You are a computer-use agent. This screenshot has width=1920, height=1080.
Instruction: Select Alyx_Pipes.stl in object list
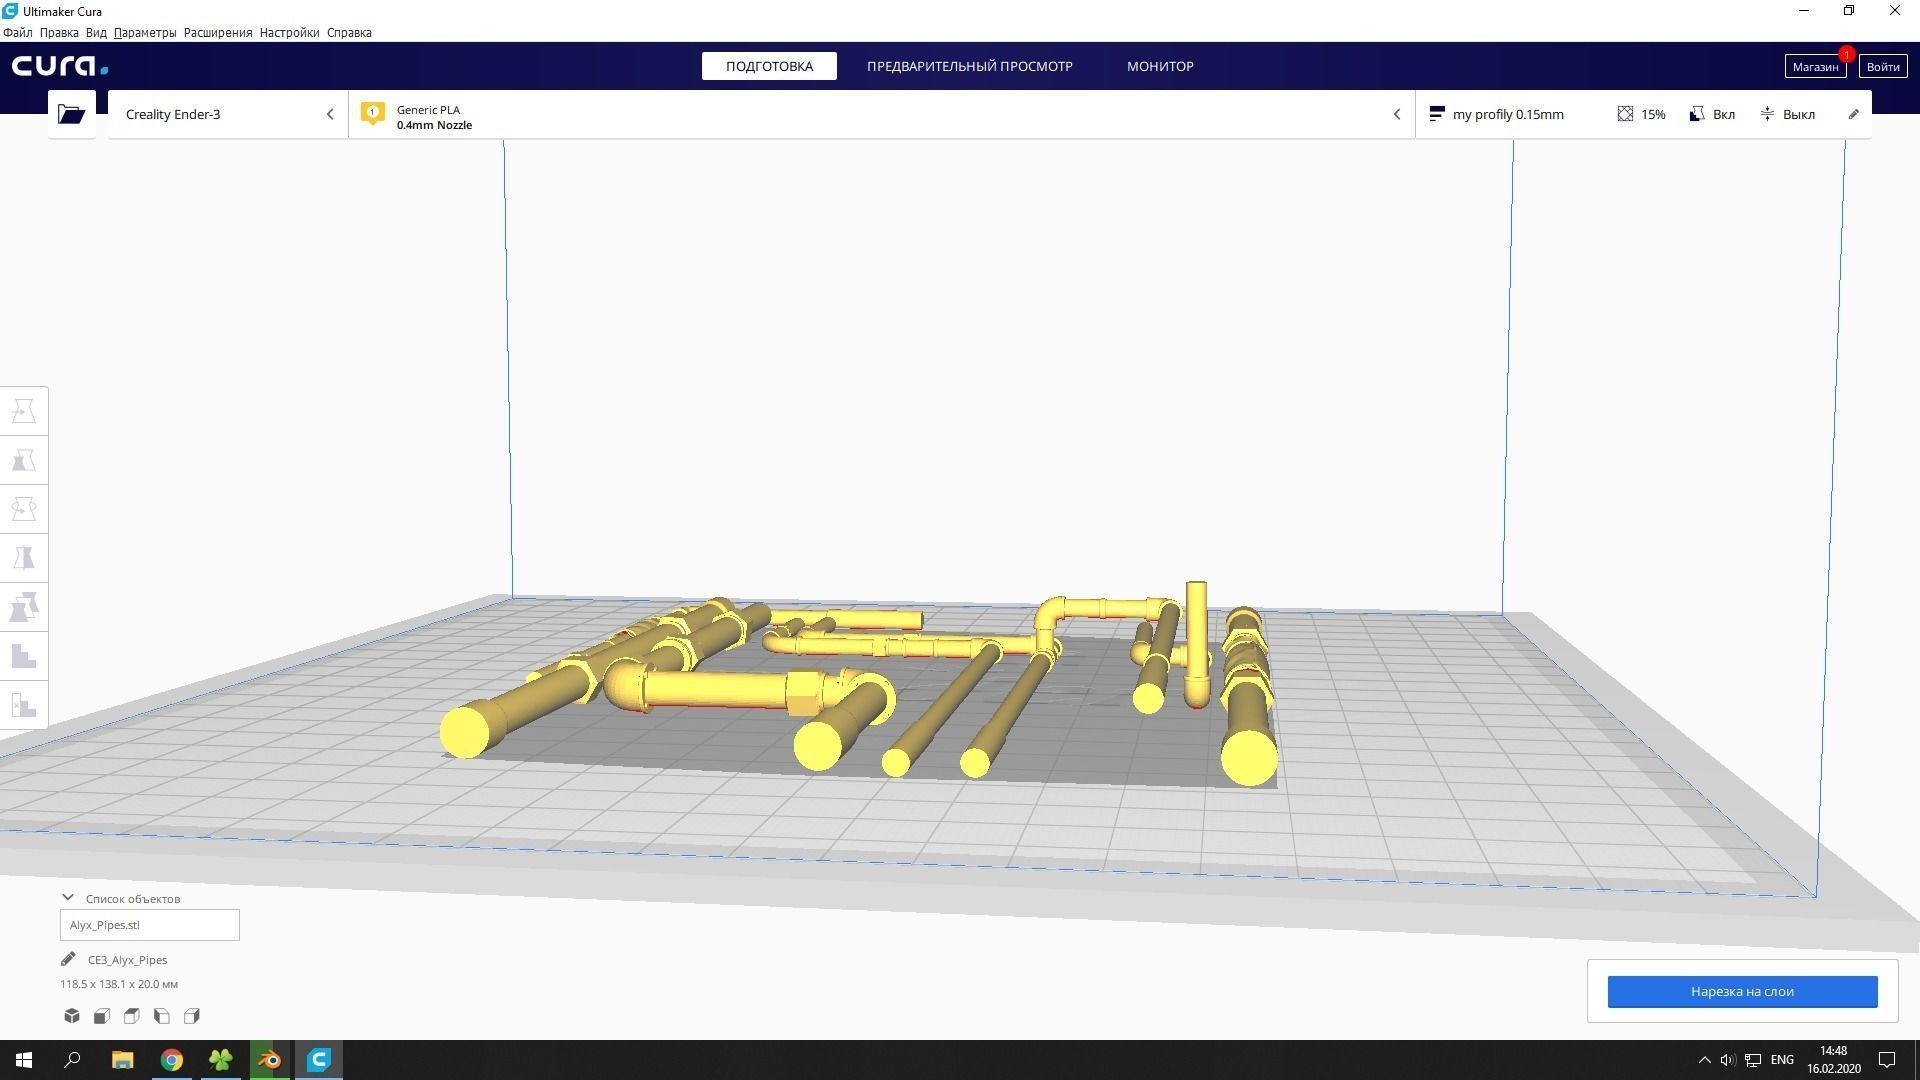point(150,925)
